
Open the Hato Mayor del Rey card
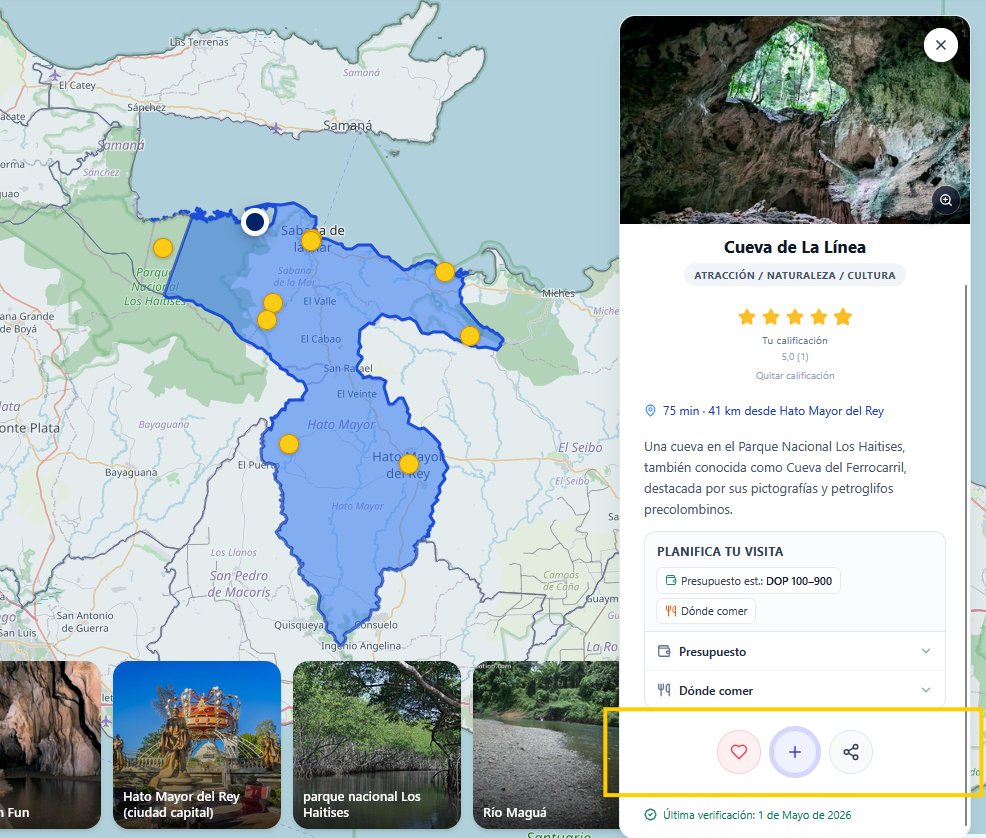click(x=197, y=744)
